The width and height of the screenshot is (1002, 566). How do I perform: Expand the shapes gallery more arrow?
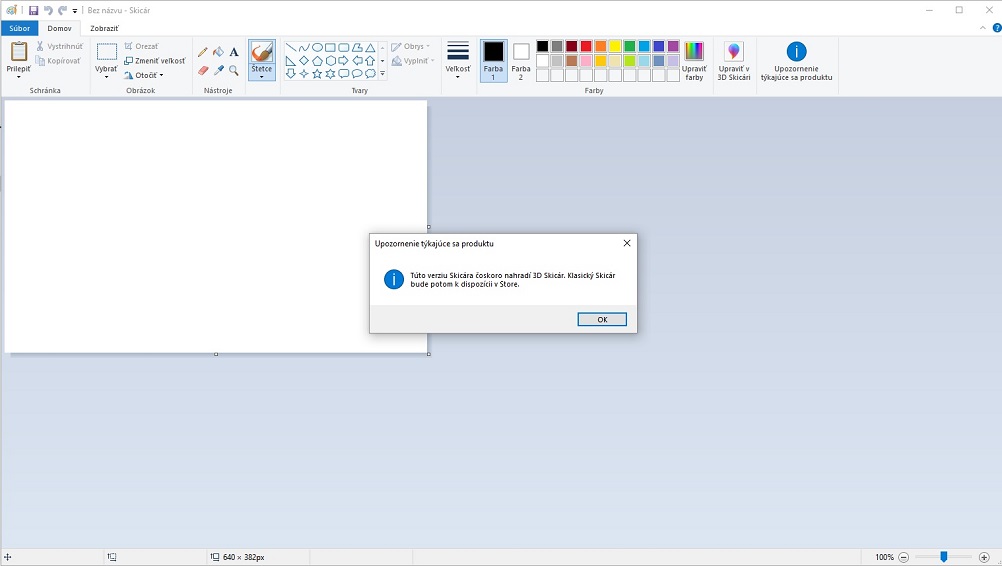383,74
